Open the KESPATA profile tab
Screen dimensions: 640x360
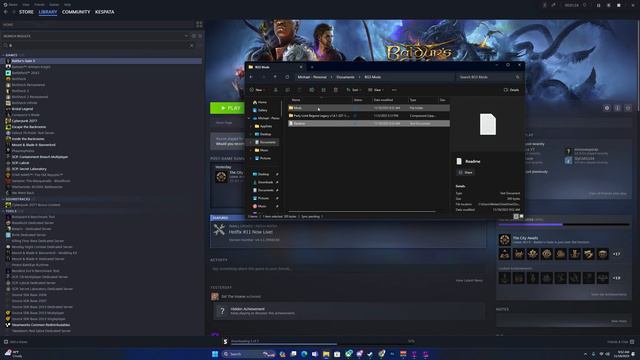104,12
